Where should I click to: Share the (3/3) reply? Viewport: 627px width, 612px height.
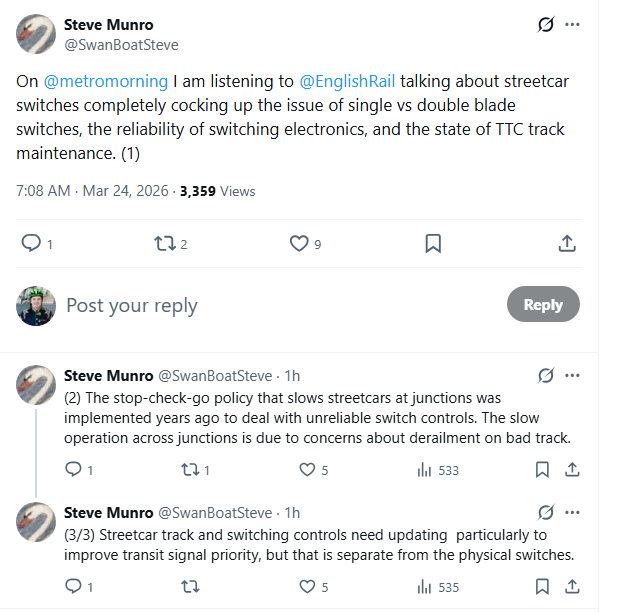572,587
